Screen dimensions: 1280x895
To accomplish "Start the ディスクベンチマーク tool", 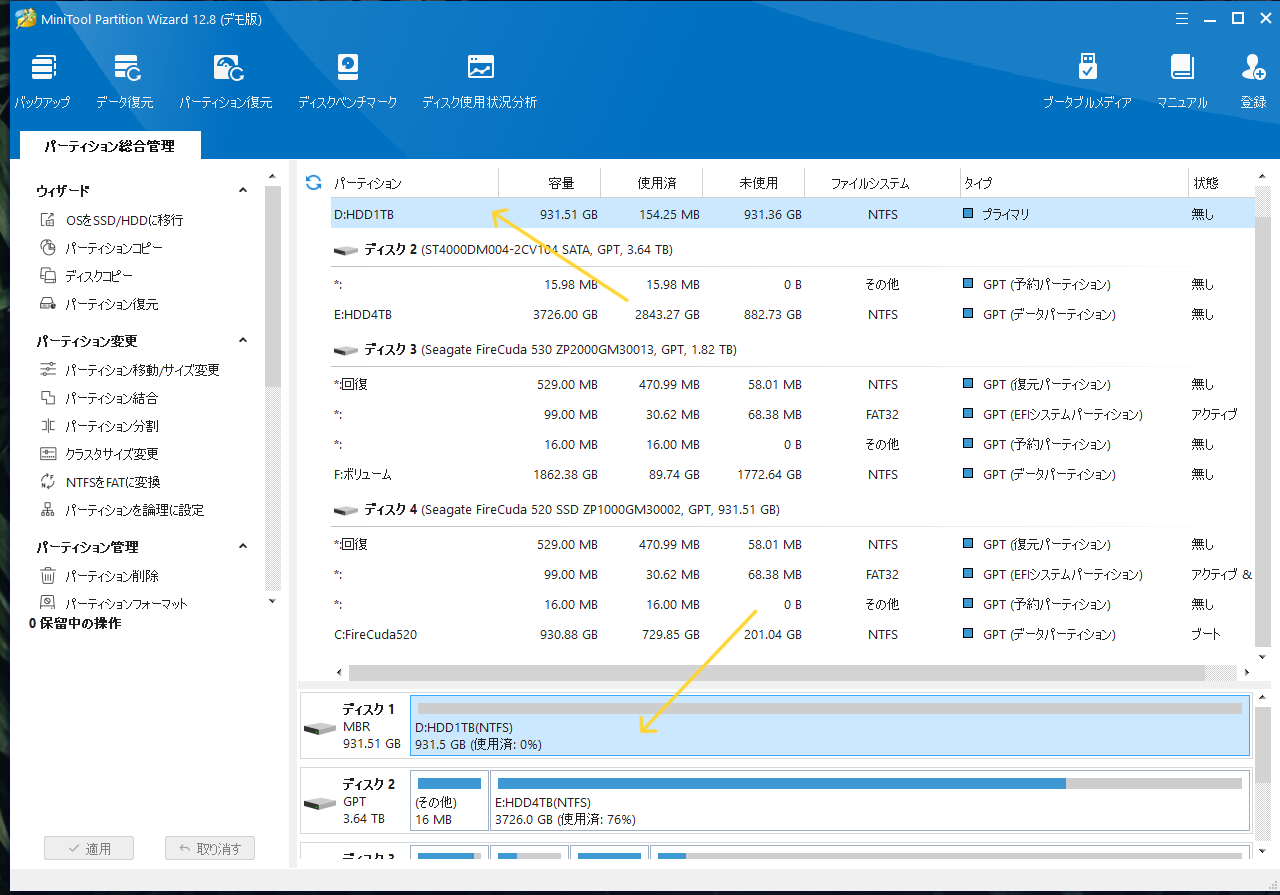I will (348, 80).
